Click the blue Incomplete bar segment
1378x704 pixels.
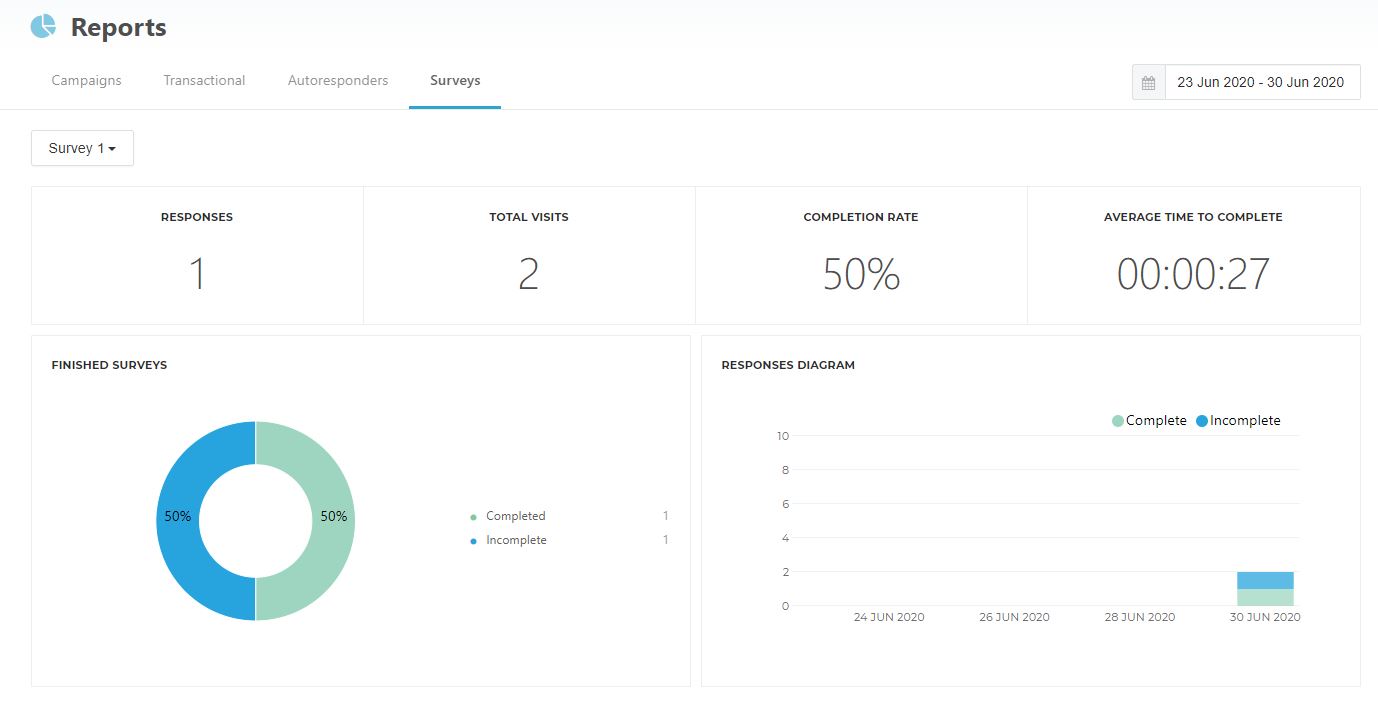(1265, 580)
